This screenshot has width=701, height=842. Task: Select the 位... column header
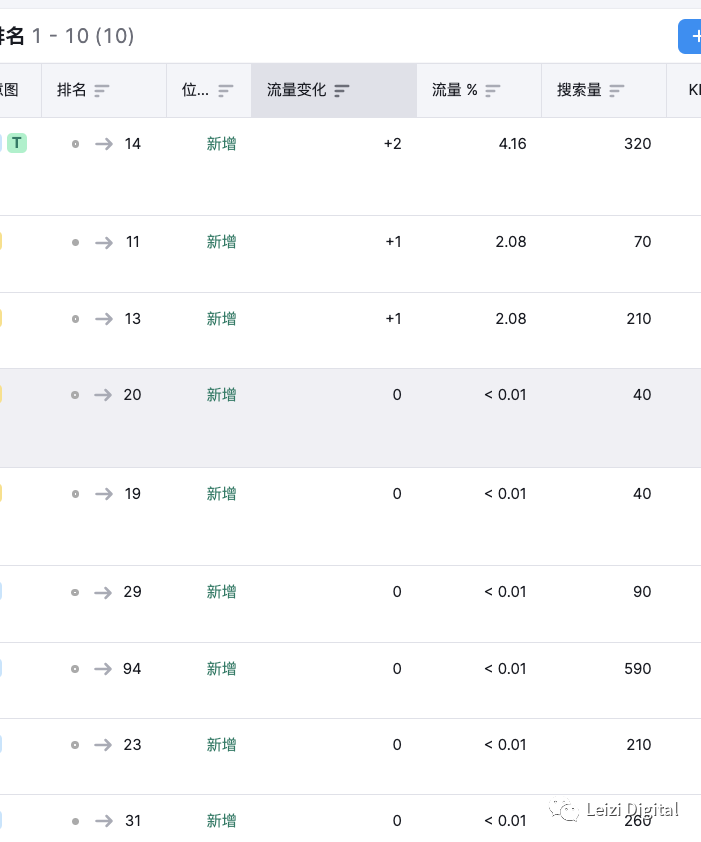pyautogui.click(x=195, y=90)
